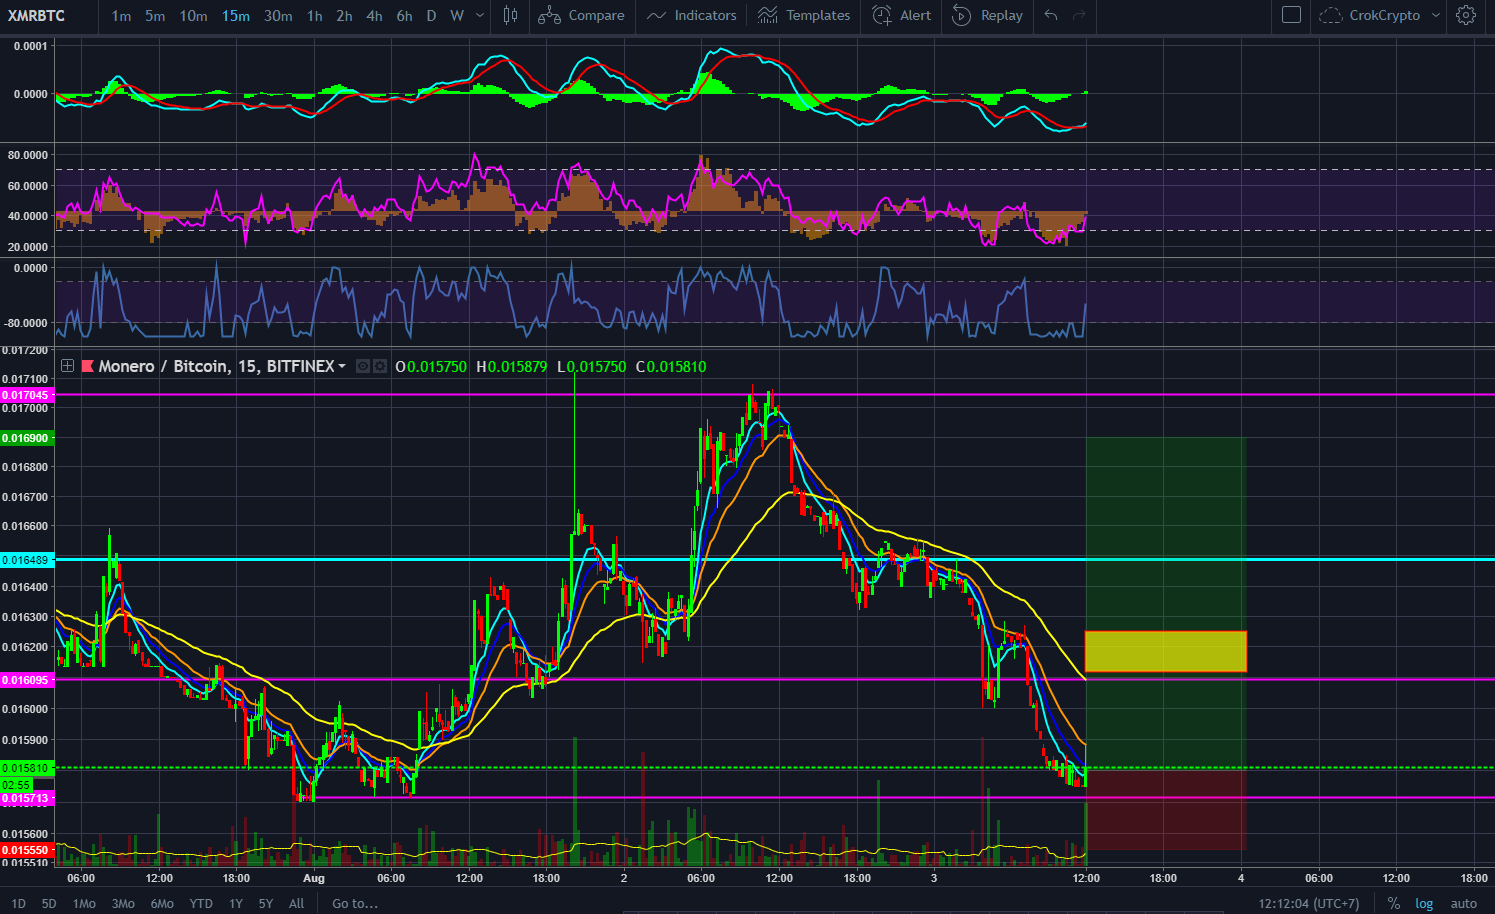Select the yellow rectangle on chart

(x=1165, y=651)
